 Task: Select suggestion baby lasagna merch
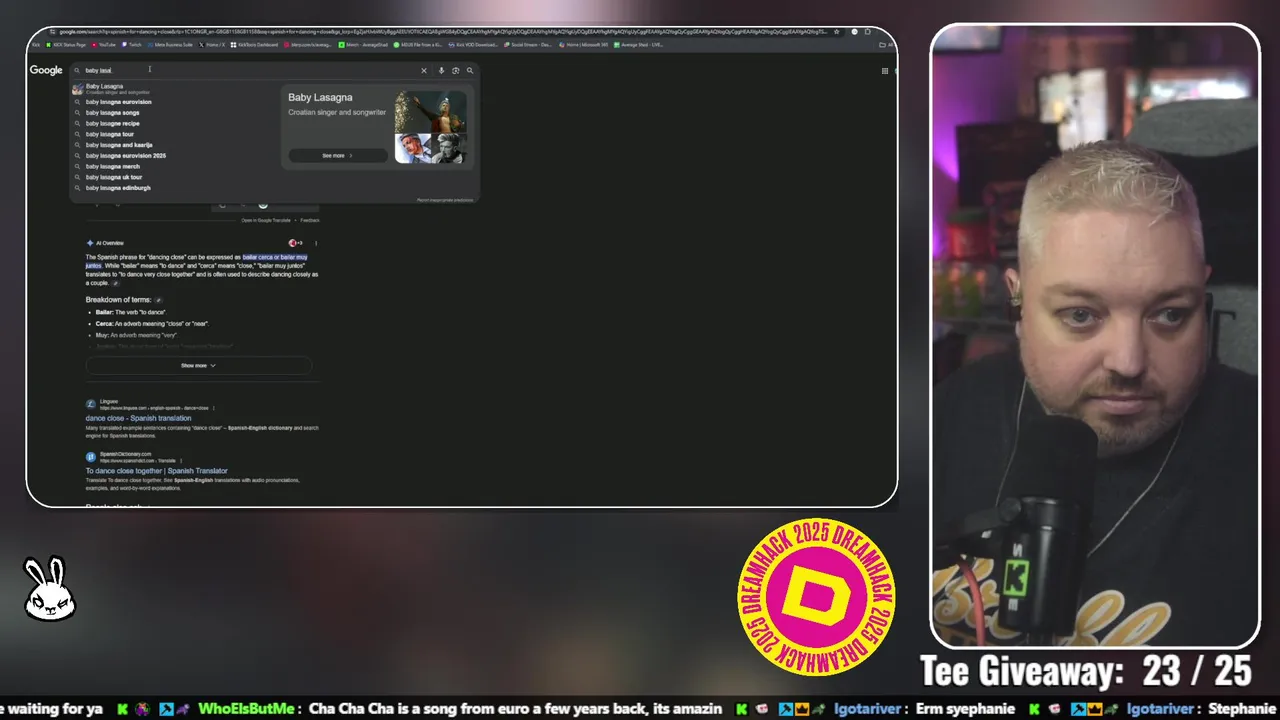click(112, 166)
